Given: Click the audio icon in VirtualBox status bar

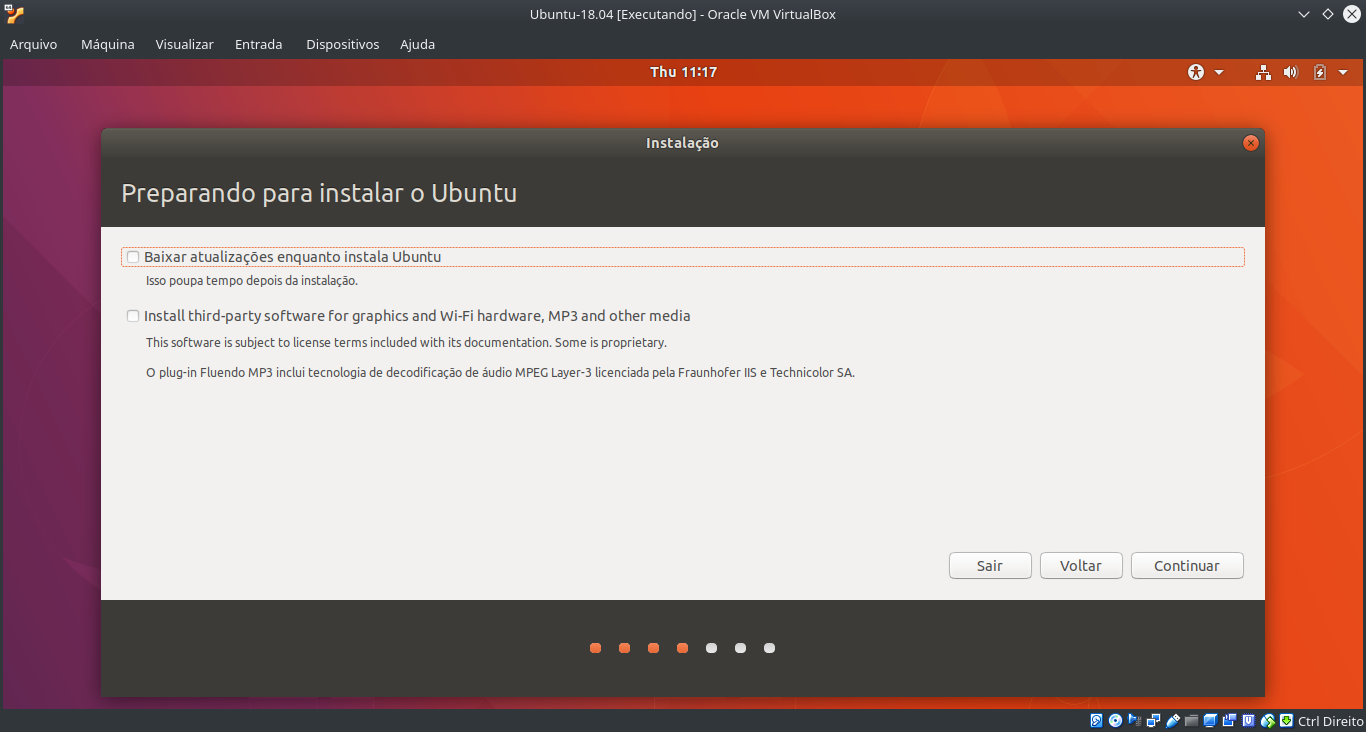Looking at the screenshot, I should point(1134,720).
